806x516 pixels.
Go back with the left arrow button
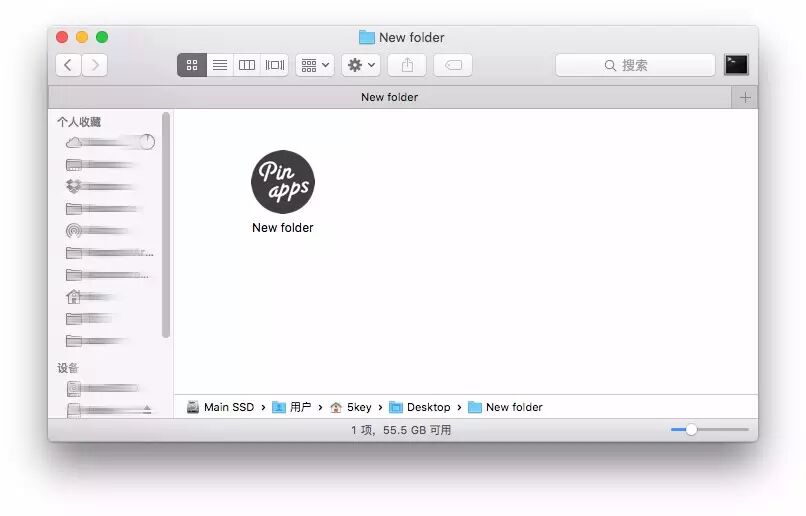tap(68, 65)
